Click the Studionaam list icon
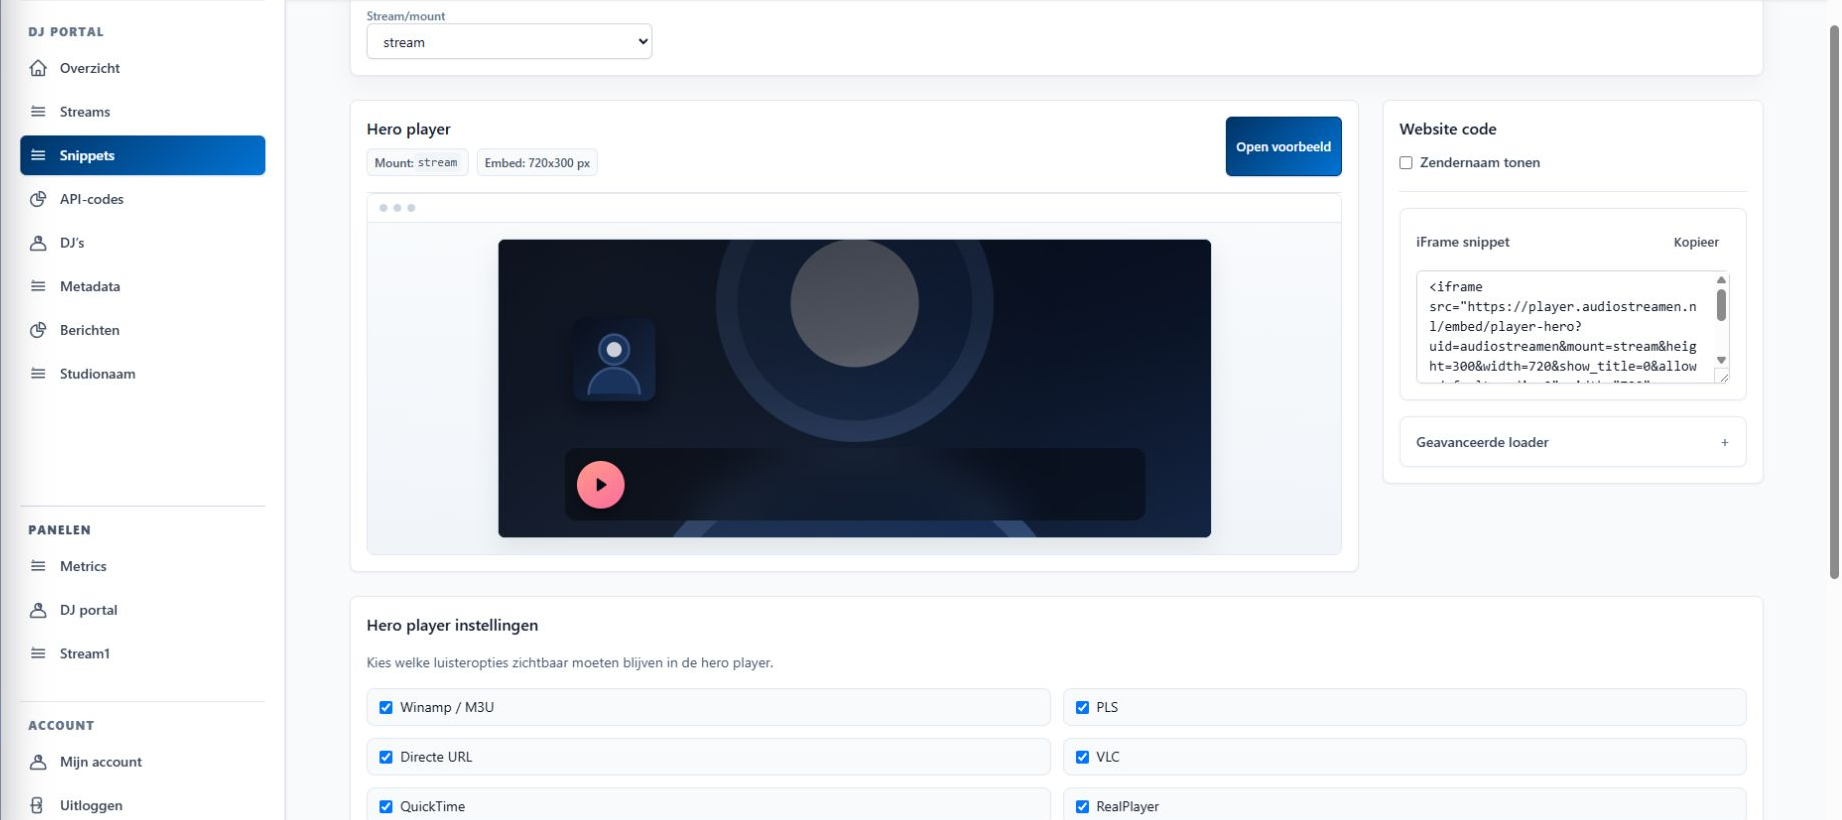The height and width of the screenshot is (820, 1842). [38, 374]
